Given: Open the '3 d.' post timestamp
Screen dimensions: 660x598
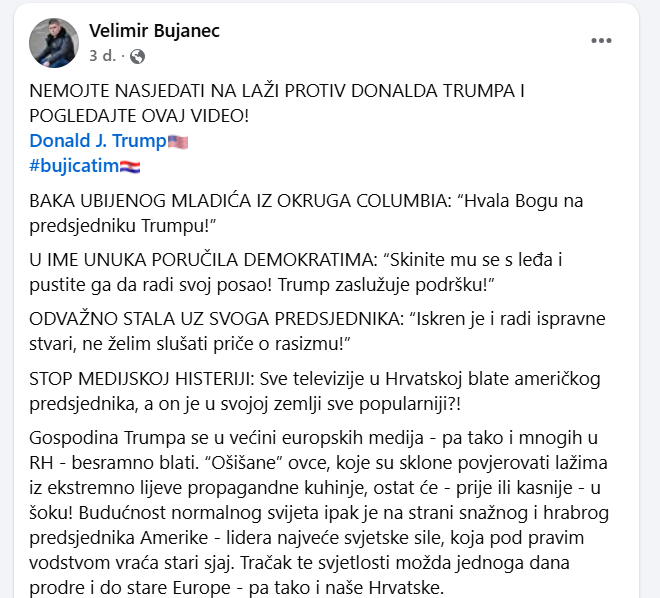Looking at the screenshot, I should click(x=102, y=56).
